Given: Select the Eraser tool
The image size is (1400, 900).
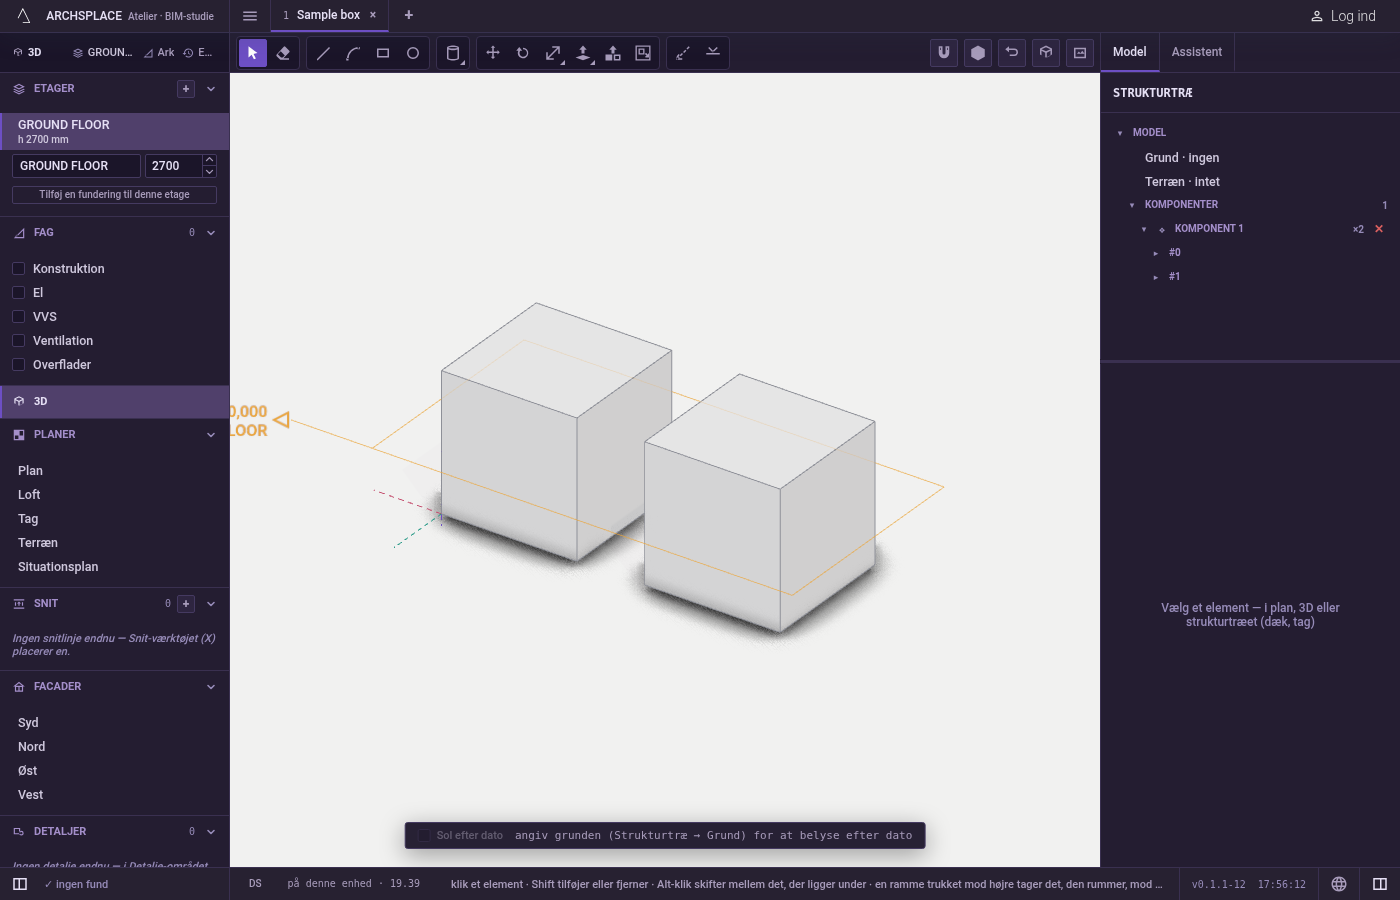Looking at the screenshot, I should click(x=283, y=53).
